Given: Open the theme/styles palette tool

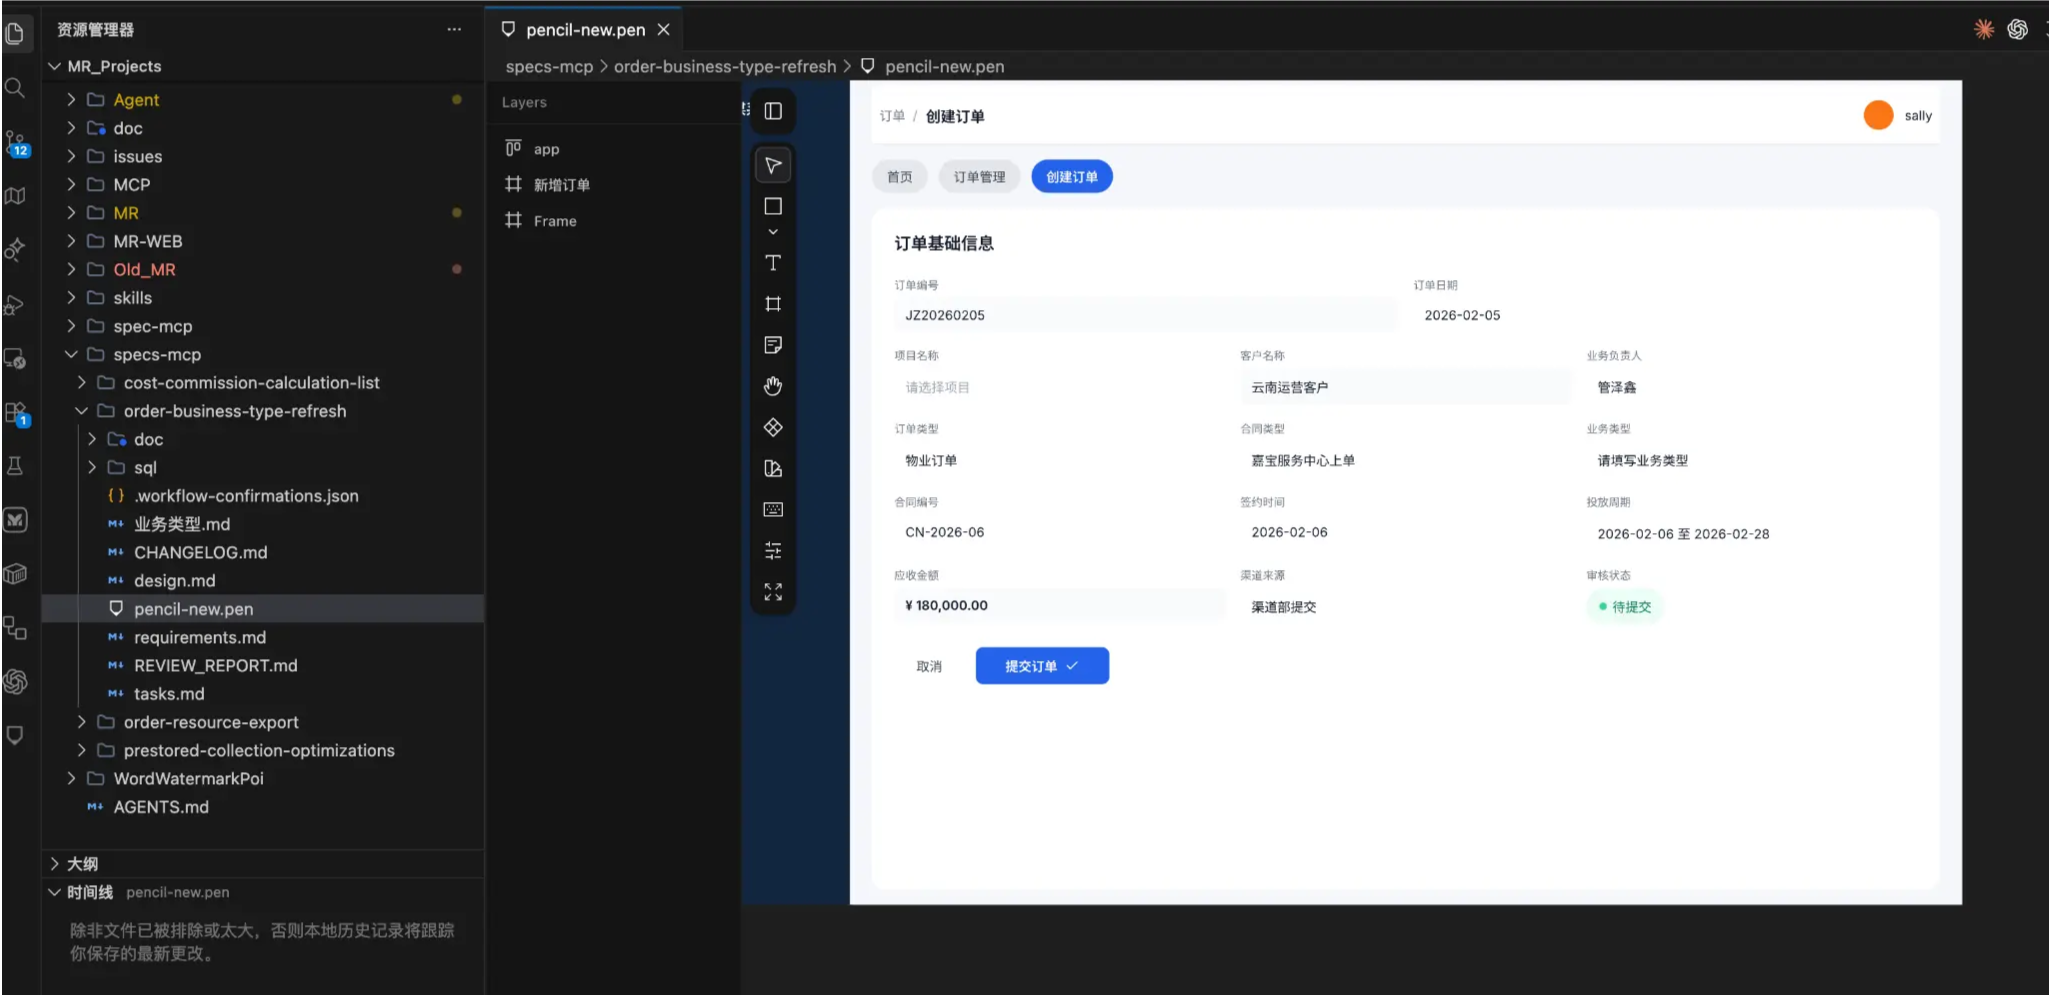Looking at the screenshot, I should (773, 468).
